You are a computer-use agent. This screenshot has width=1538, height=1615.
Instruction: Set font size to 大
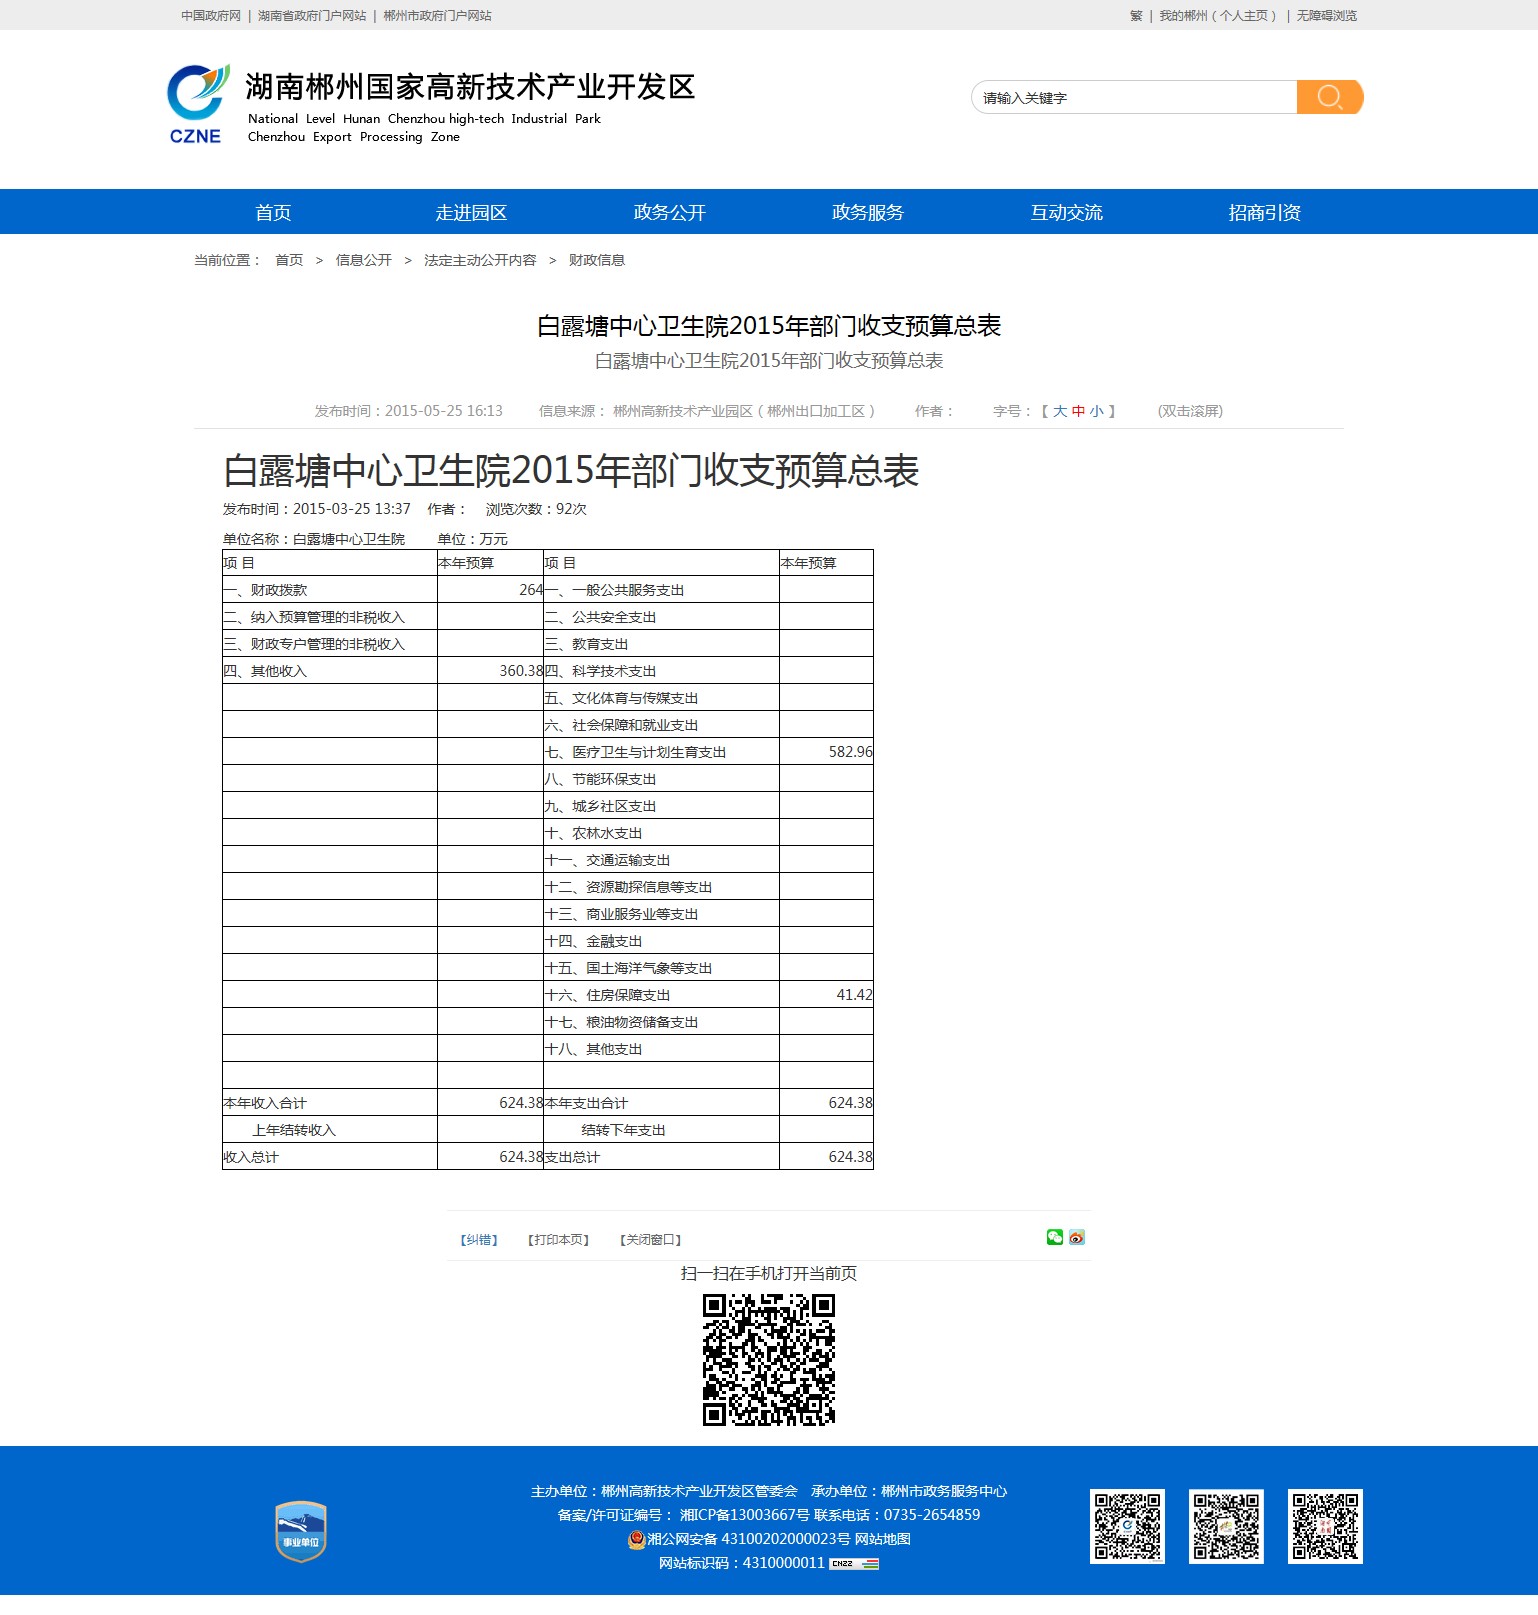[x=1060, y=411]
